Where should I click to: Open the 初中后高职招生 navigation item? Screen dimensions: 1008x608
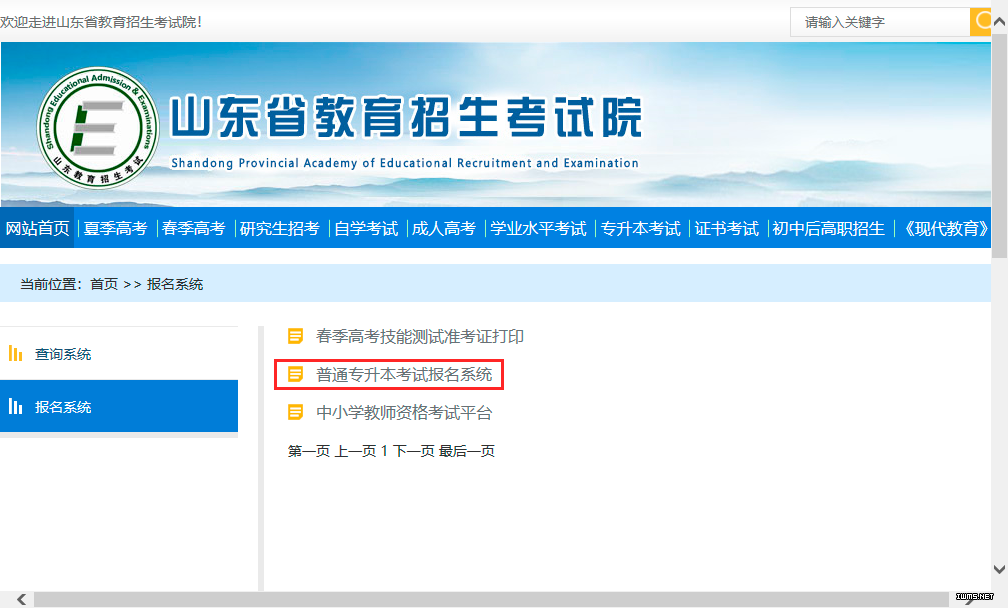point(829,228)
